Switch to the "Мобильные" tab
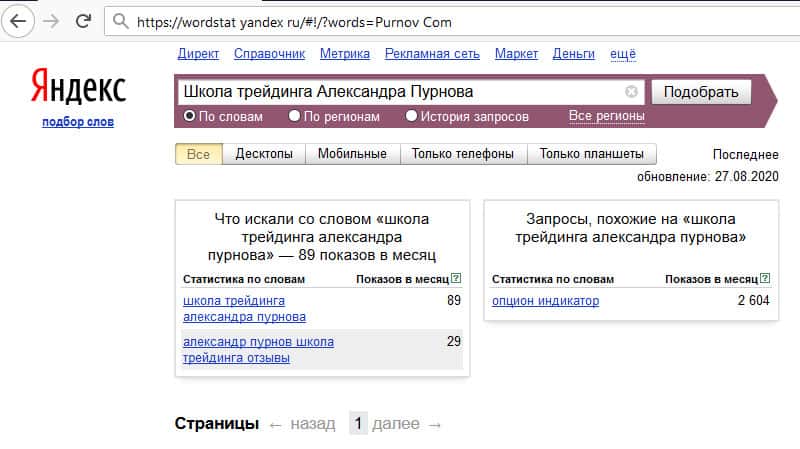800x449 pixels. point(352,154)
